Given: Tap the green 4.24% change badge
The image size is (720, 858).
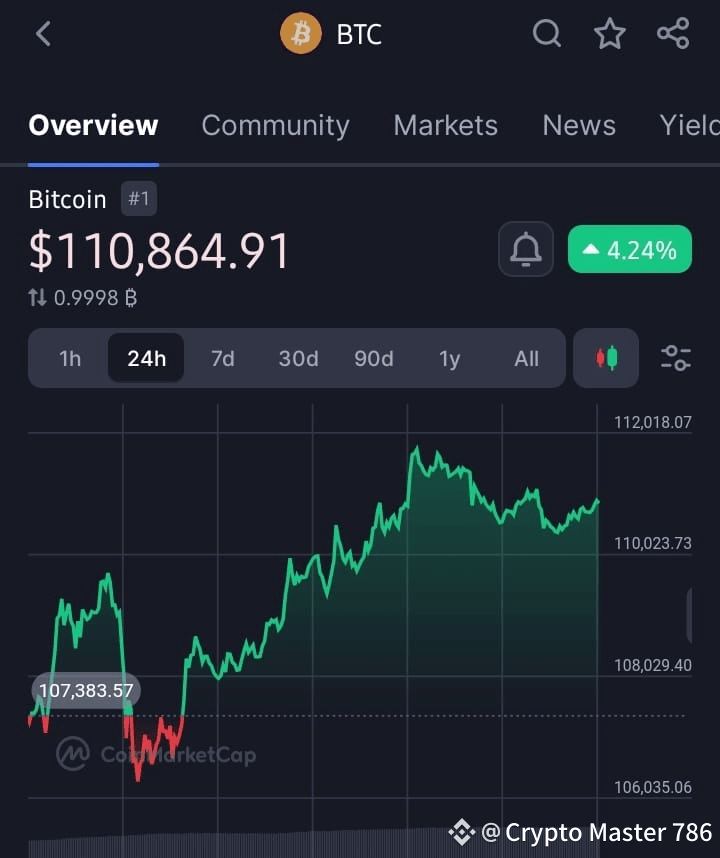Looking at the screenshot, I should pyautogui.click(x=630, y=249).
